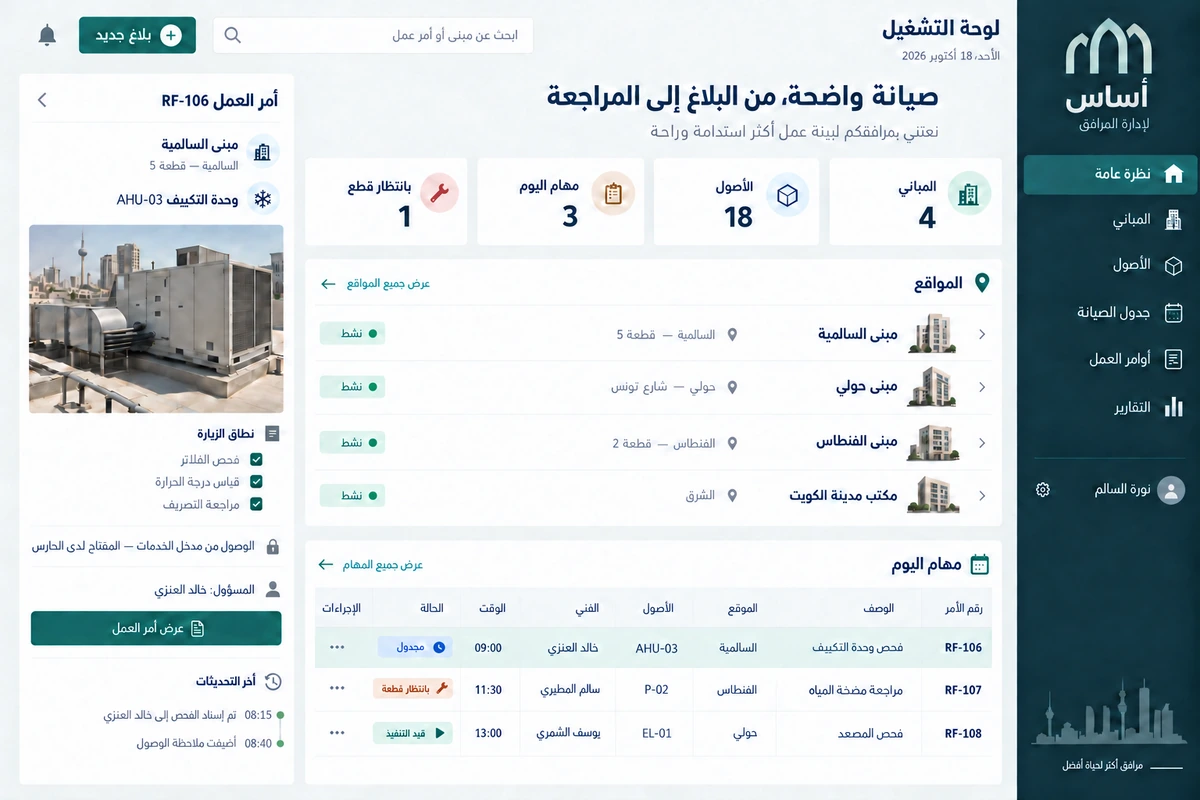
Task: Click the RF-107 order number
Action: tap(963, 690)
